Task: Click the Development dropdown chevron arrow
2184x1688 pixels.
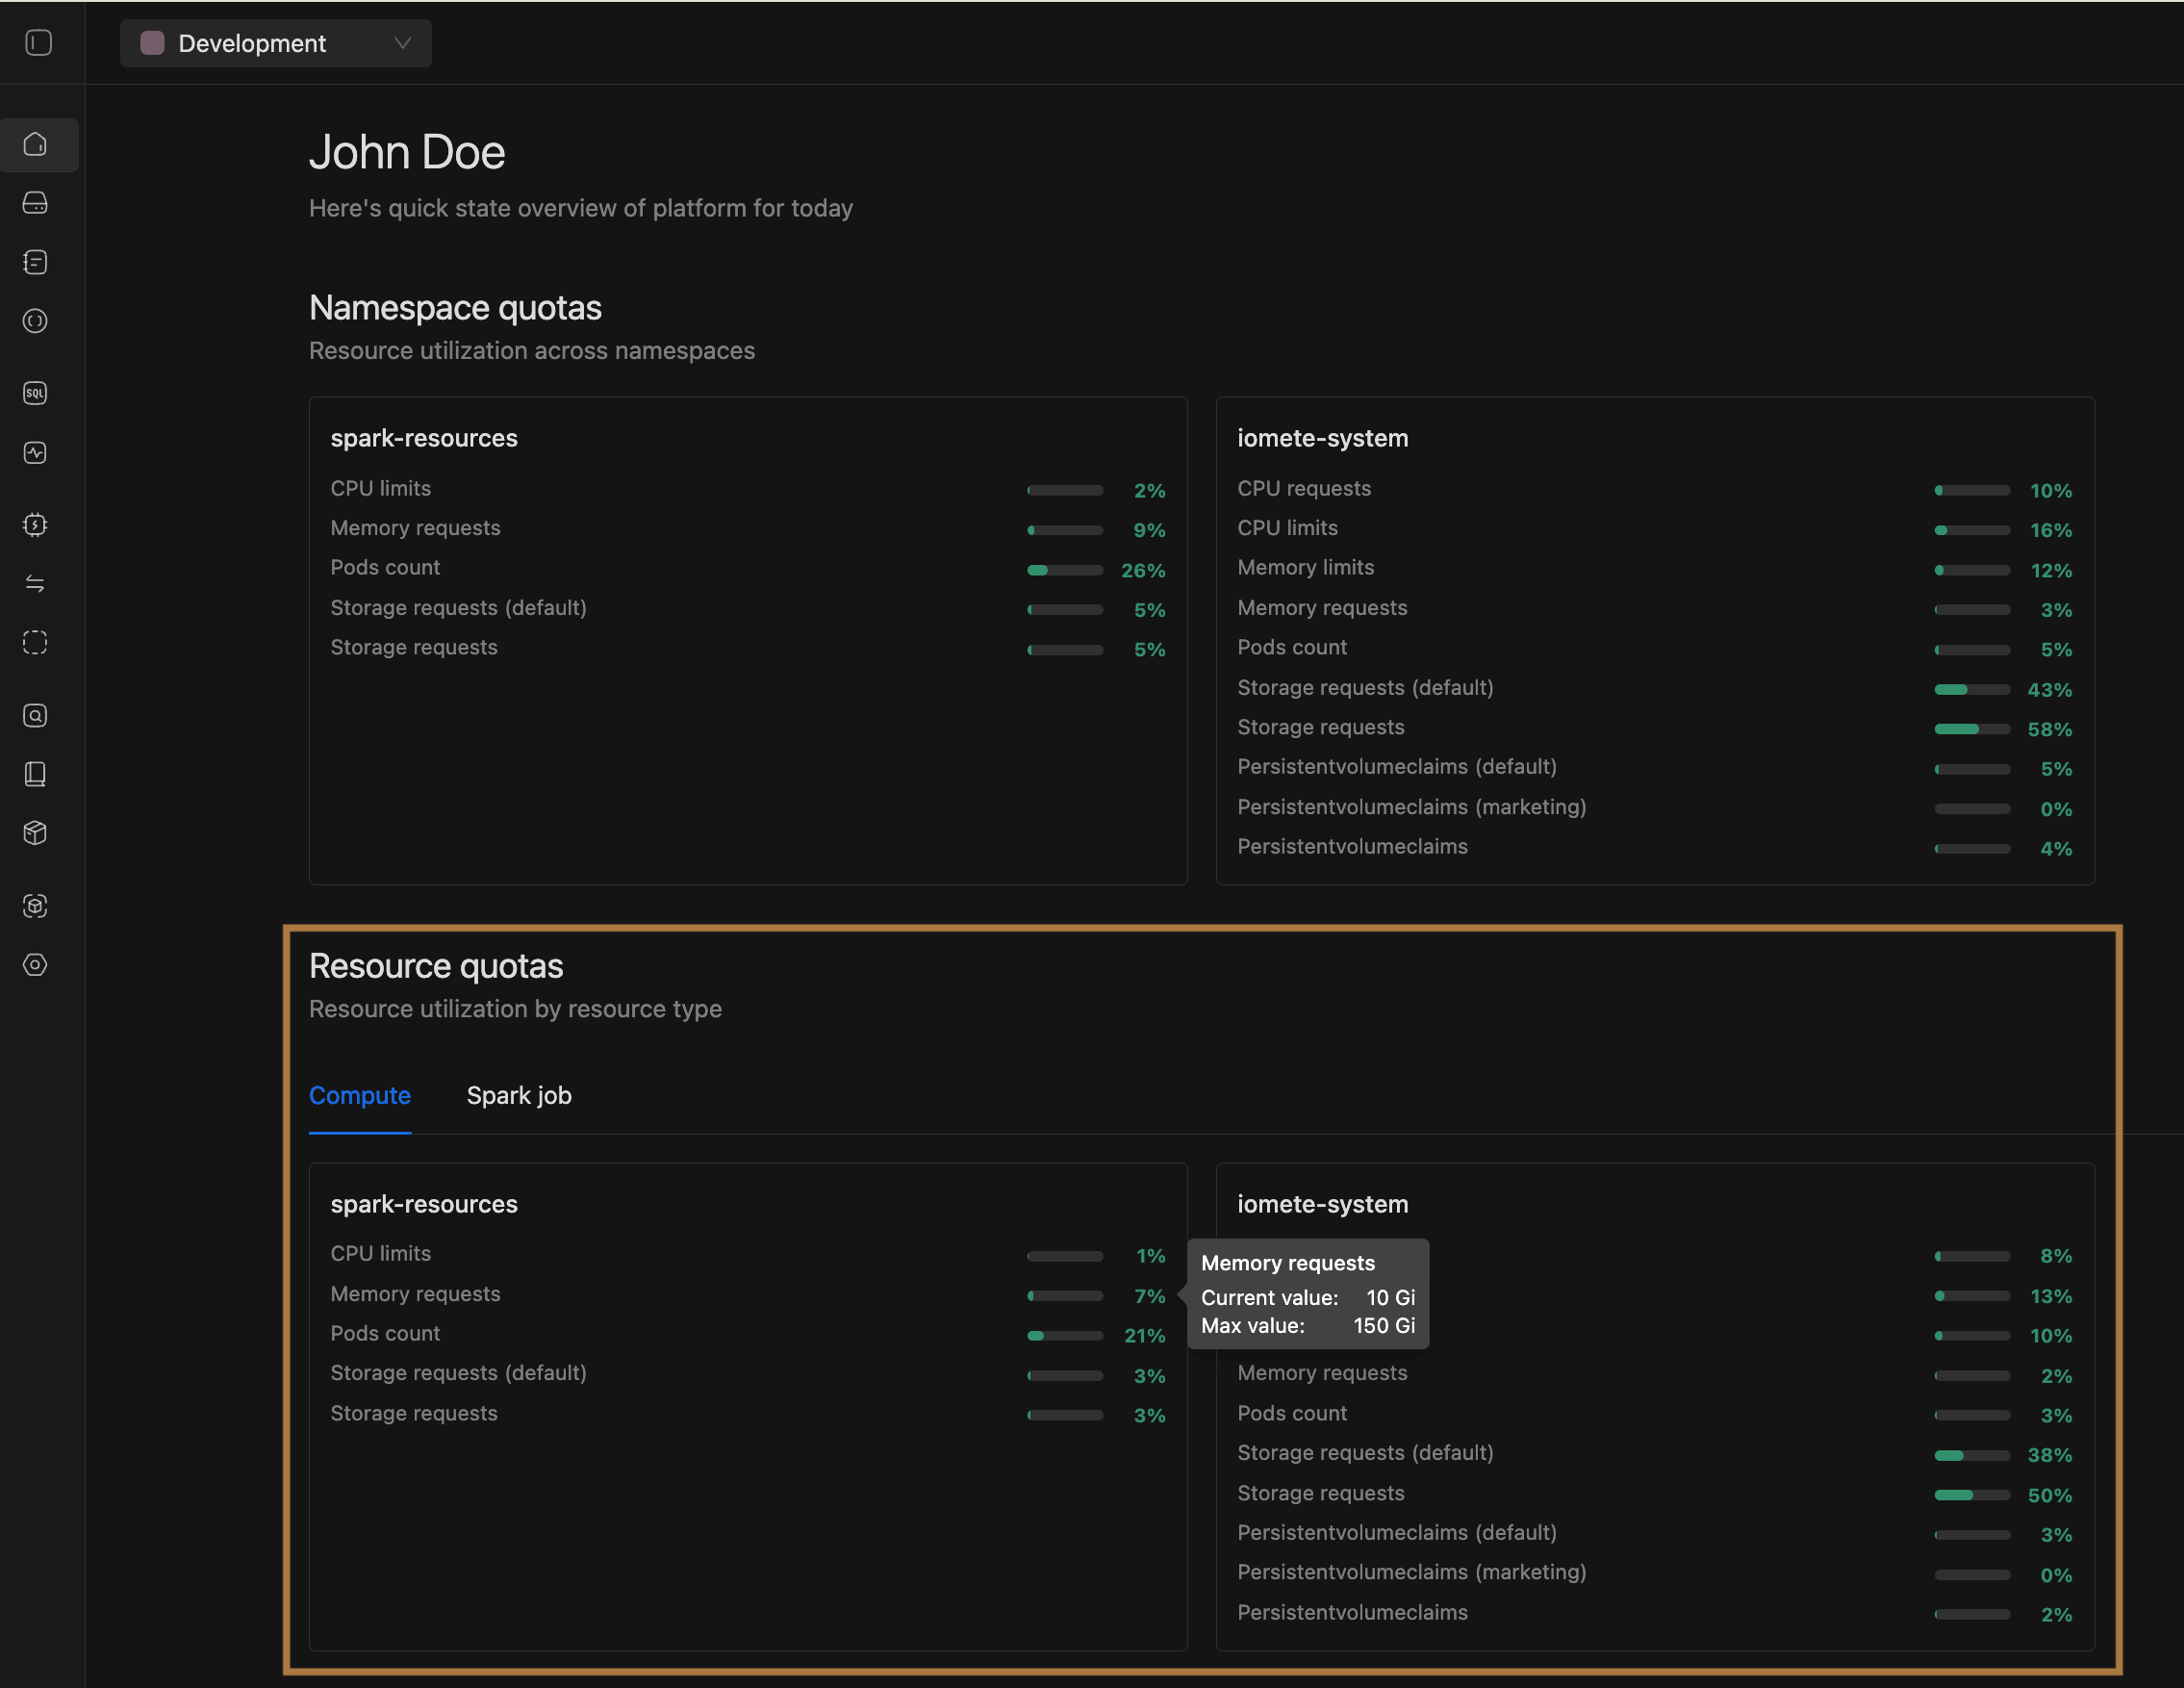Action: pyautogui.click(x=402, y=43)
